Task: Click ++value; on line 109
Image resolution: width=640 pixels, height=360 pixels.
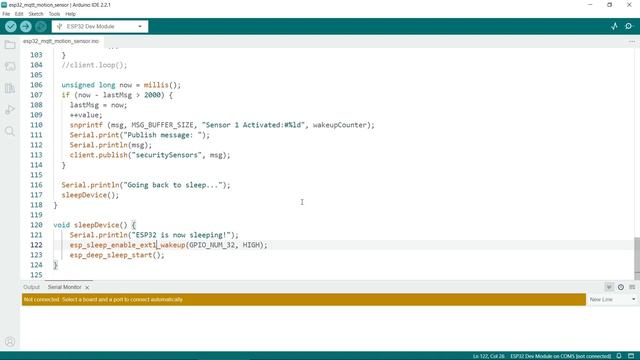Action: [86, 115]
